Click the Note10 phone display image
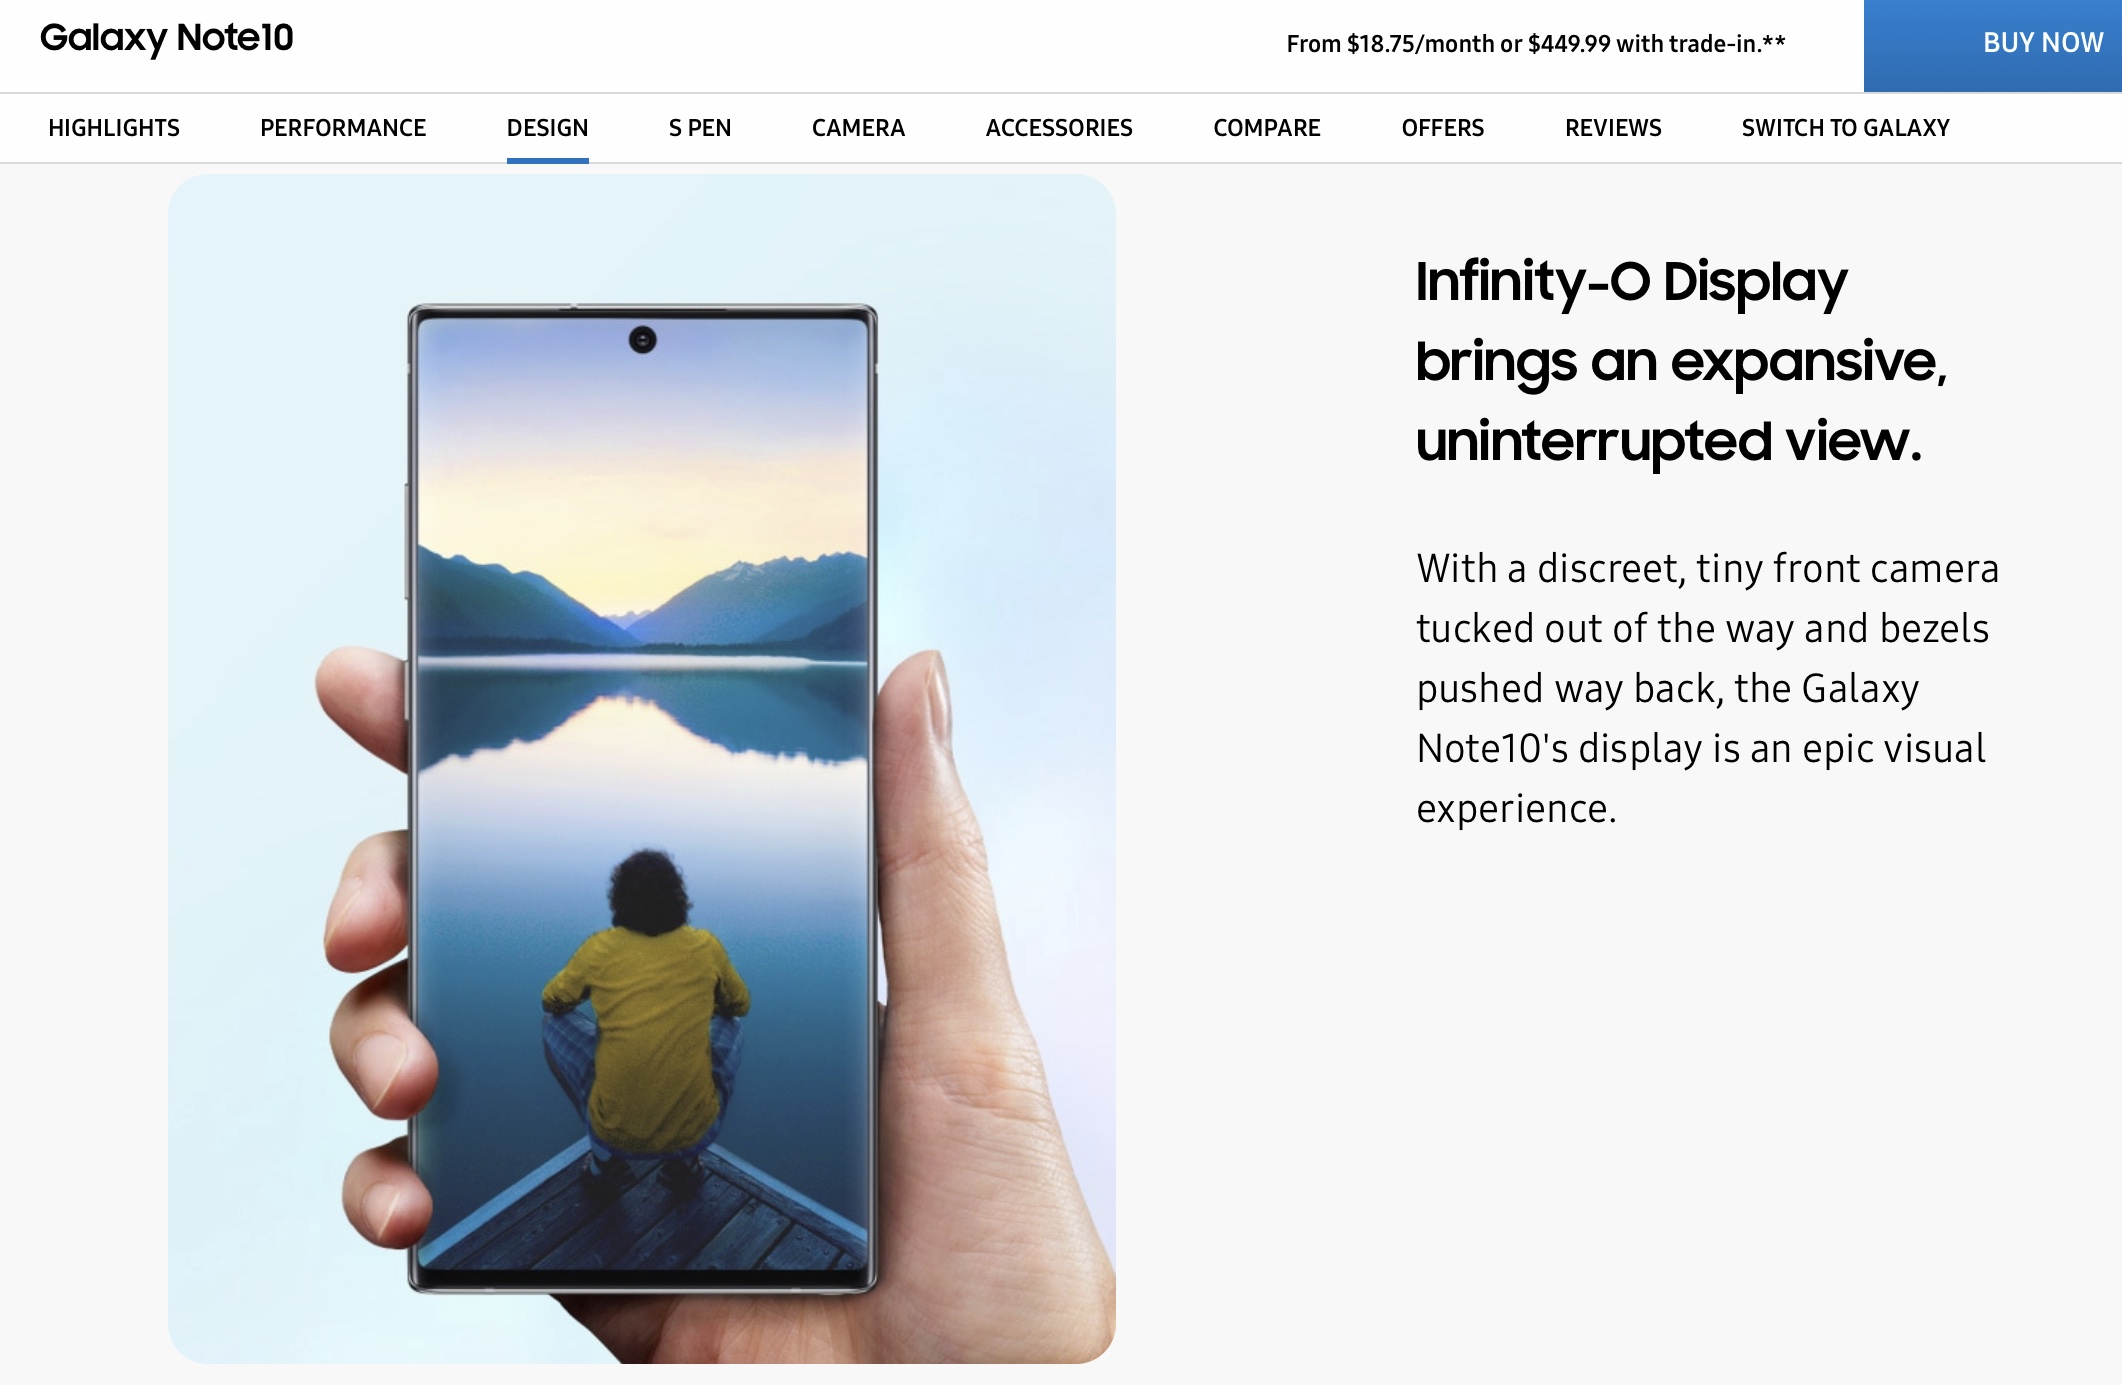The width and height of the screenshot is (2122, 1385). 642,798
